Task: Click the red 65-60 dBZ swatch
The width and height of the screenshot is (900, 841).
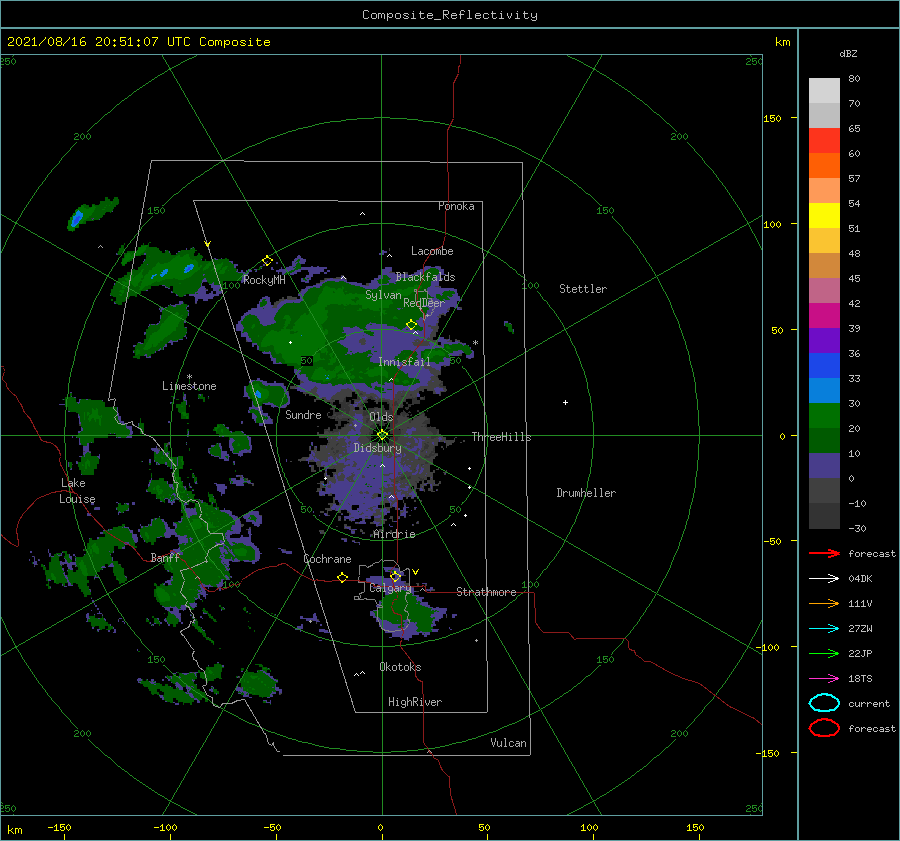Action: click(x=824, y=141)
